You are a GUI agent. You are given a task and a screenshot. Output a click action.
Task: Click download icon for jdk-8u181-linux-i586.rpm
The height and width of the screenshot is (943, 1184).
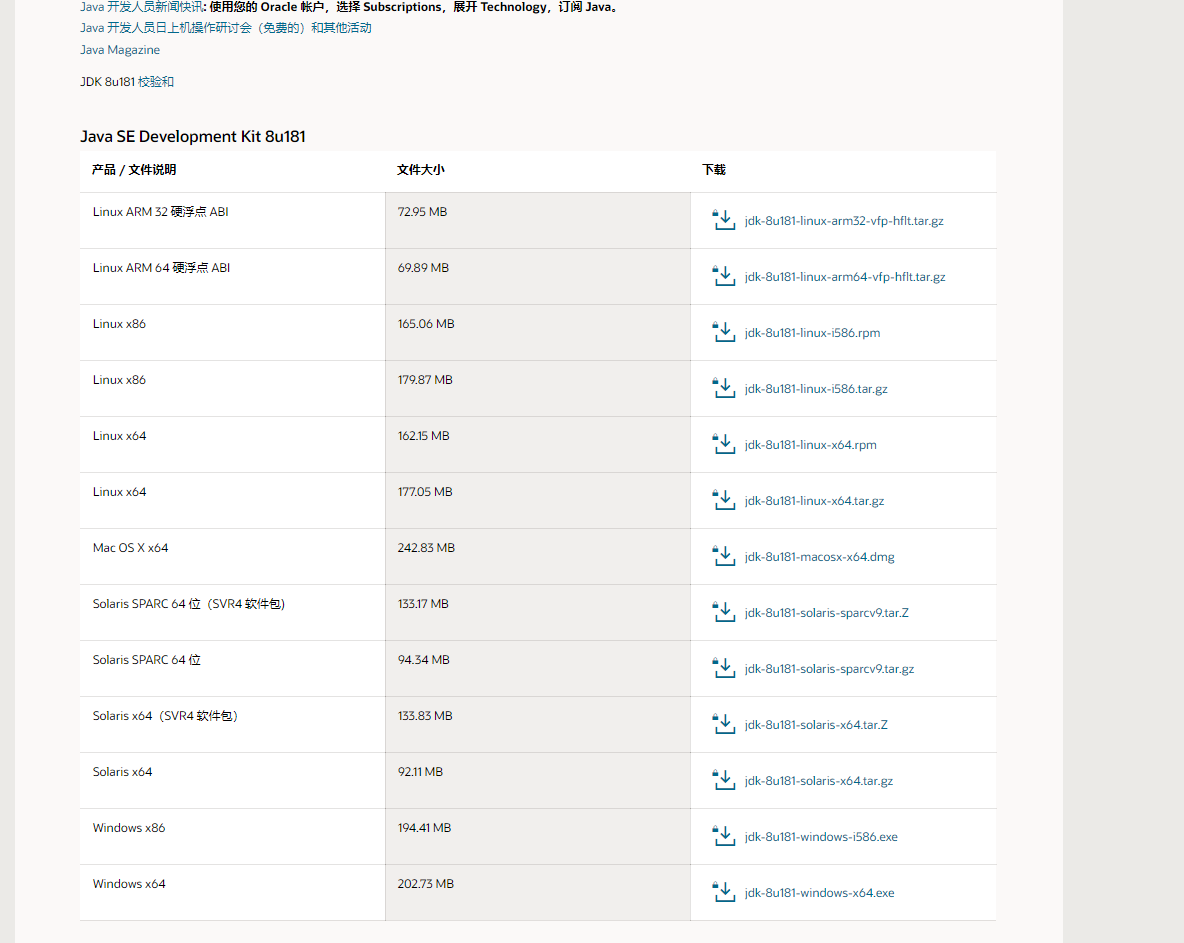[x=723, y=332]
